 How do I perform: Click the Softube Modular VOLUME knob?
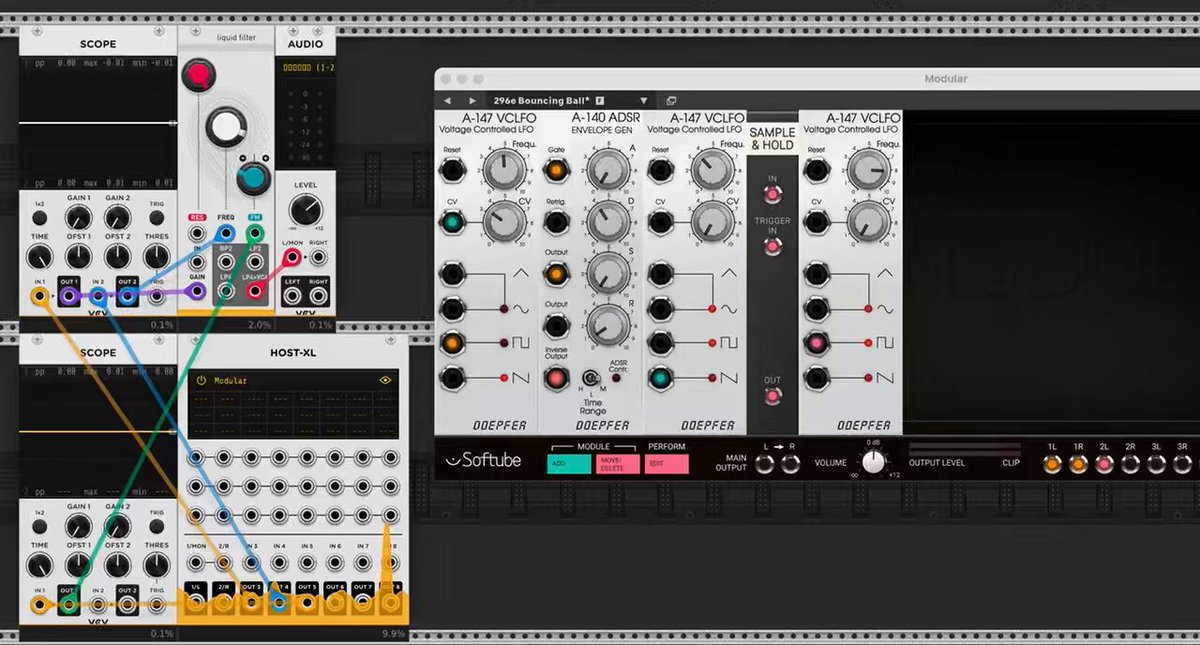pos(873,462)
